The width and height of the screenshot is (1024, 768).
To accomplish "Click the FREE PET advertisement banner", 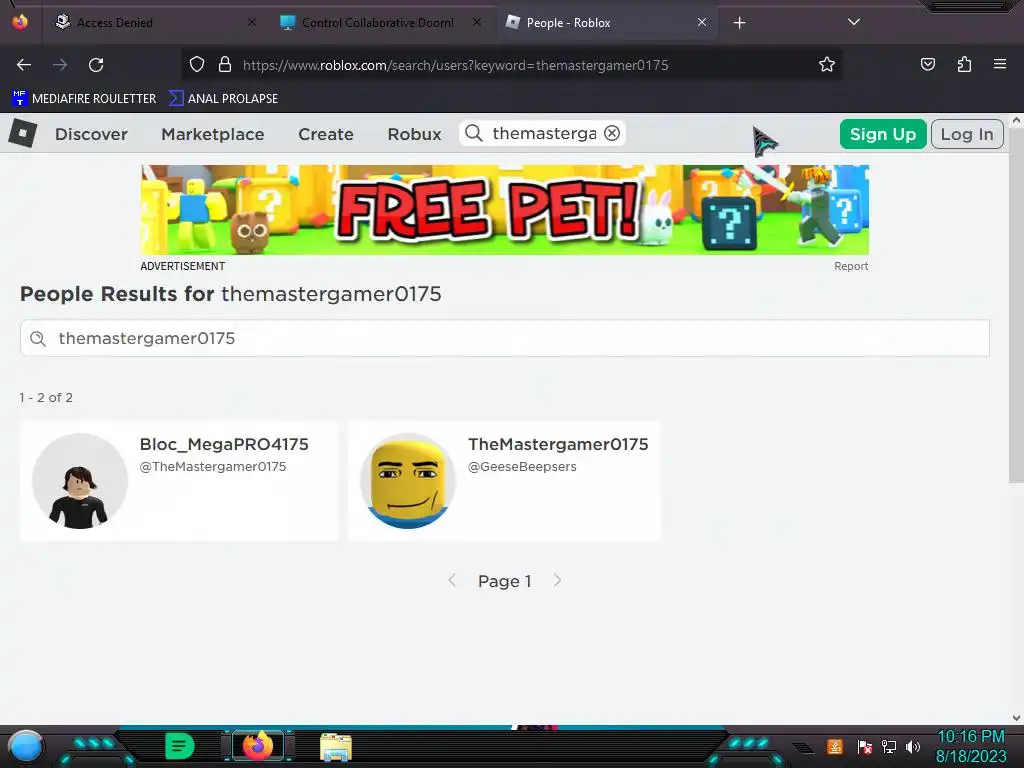I will coord(504,210).
